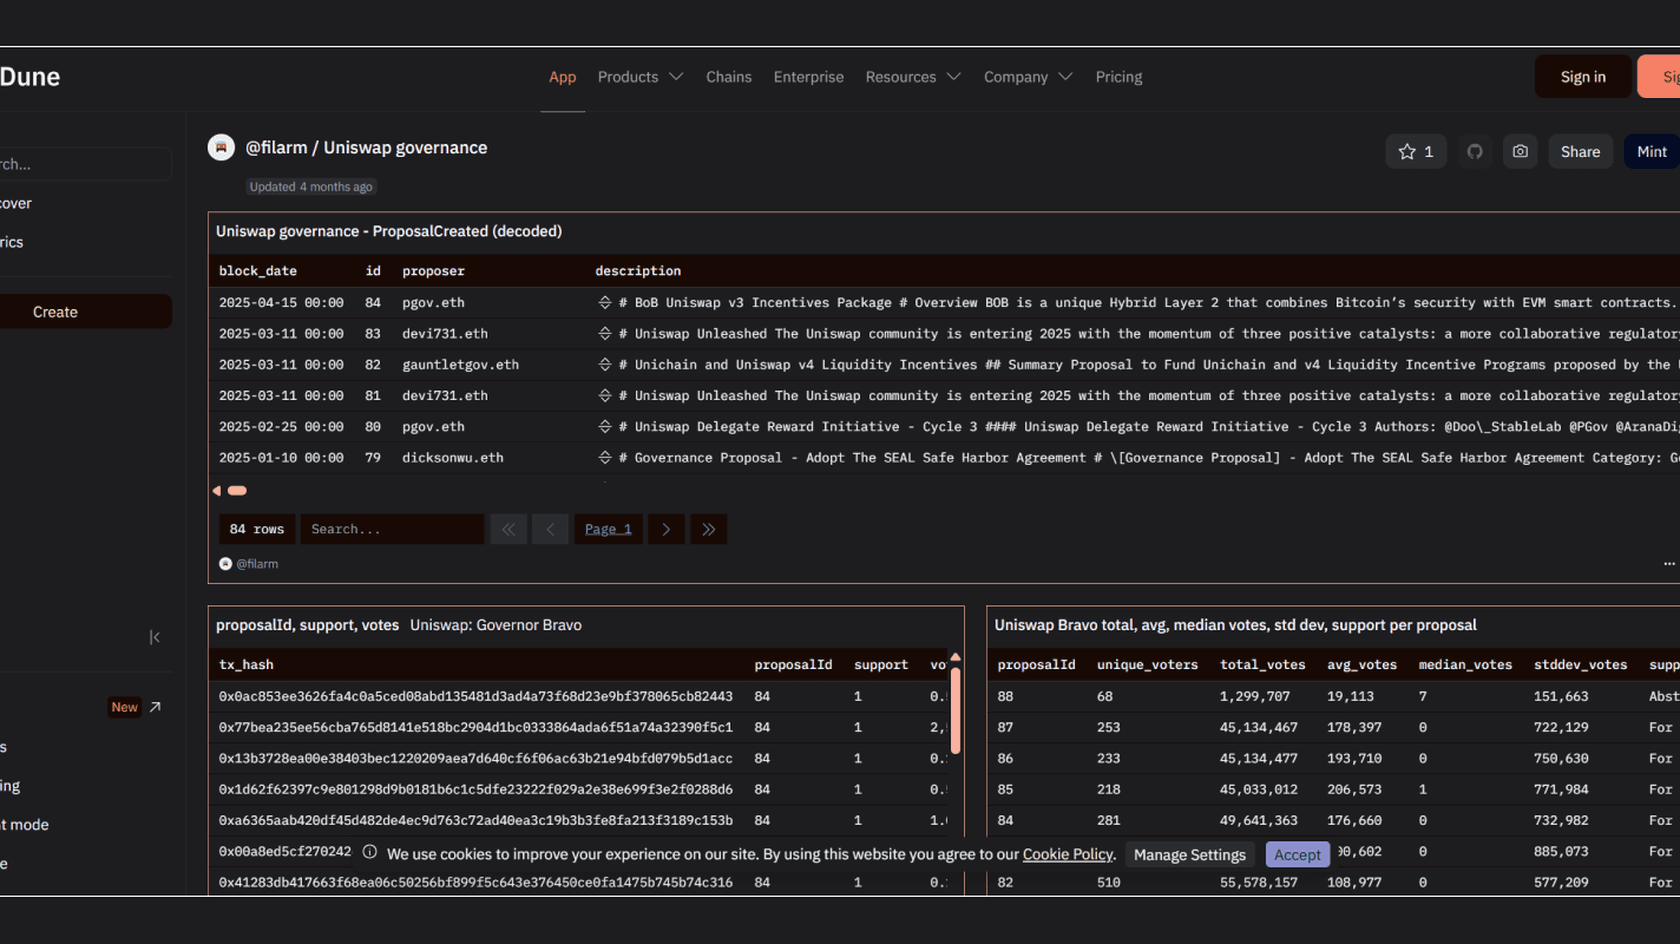
Task: Open the Products dropdown menu
Action: tap(640, 77)
